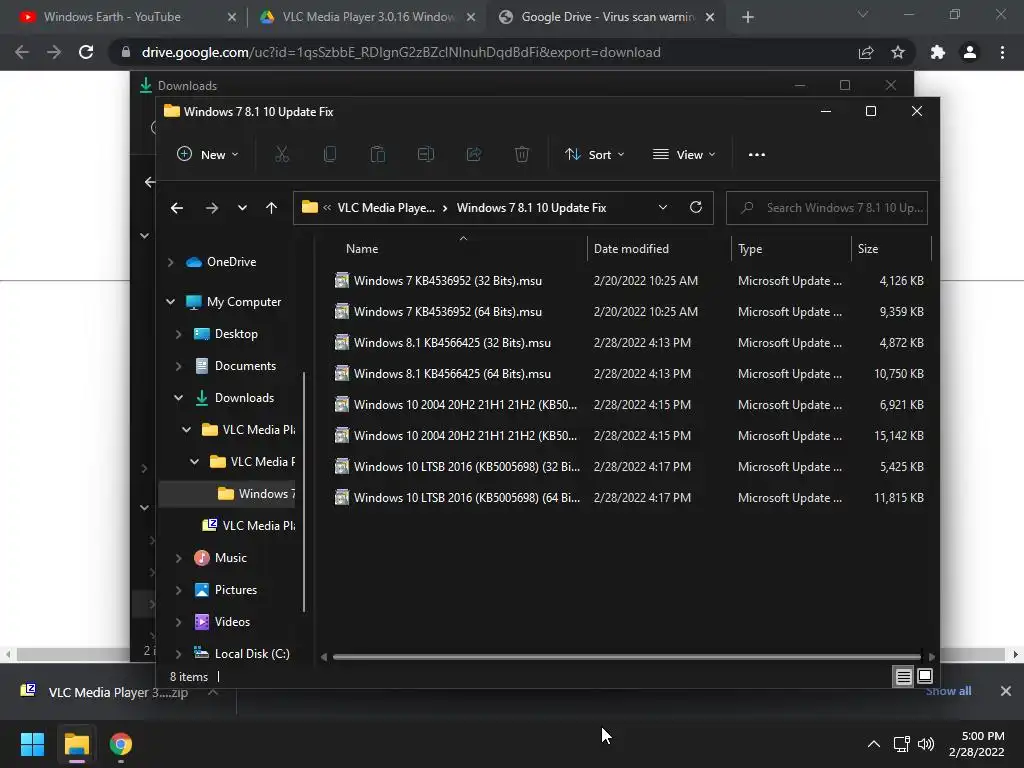The width and height of the screenshot is (1024, 768).
Task: Click the 6,921 KB size cell
Action: pos(901,405)
